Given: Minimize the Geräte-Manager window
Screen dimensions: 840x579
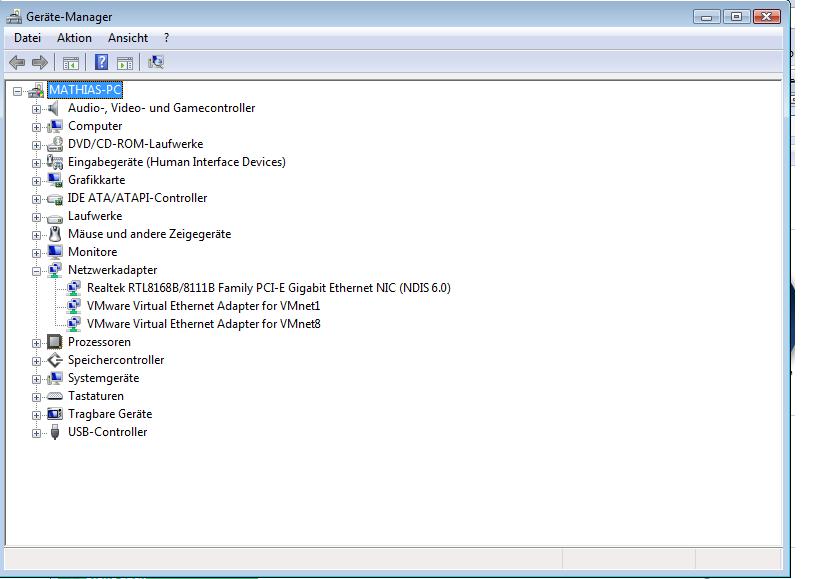Looking at the screenshot, I should [x=707, y=17].
